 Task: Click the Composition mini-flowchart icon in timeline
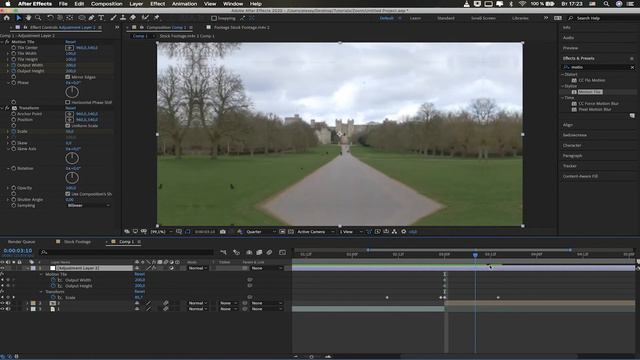pyautogui.click(x=223, y=253)
